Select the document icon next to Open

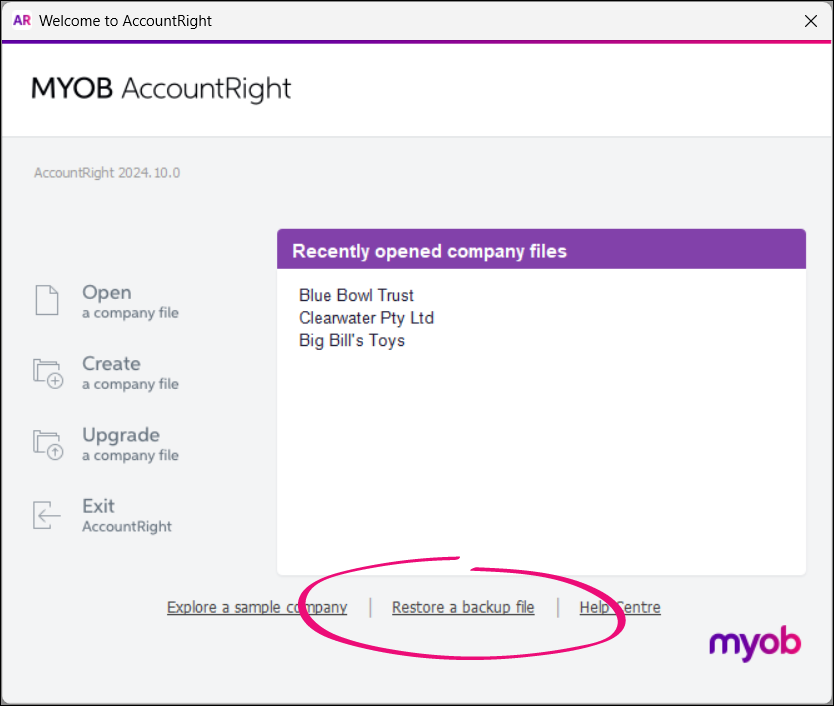[x=47, y=301]
